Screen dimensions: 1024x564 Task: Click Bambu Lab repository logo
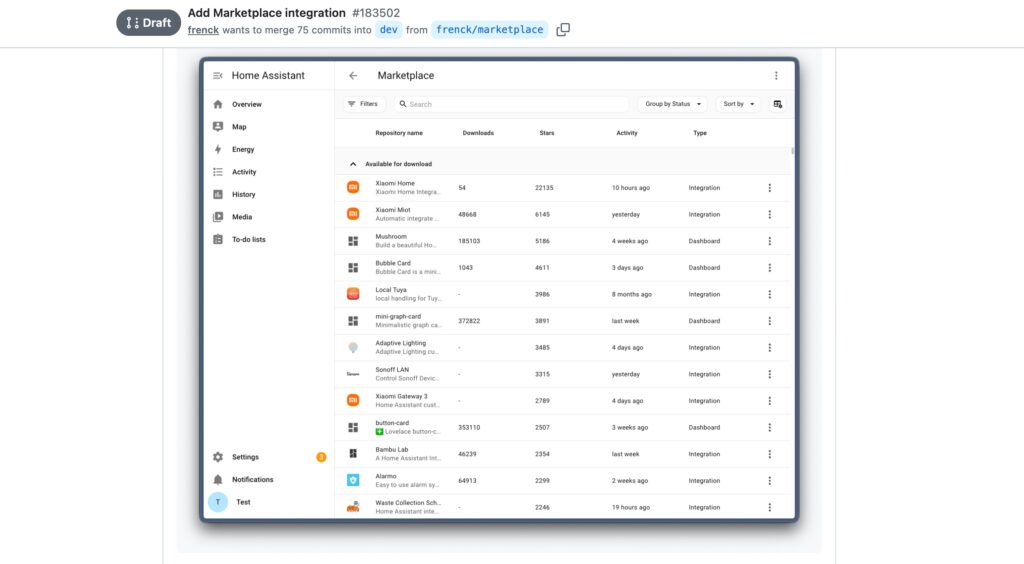coord(353,454)
